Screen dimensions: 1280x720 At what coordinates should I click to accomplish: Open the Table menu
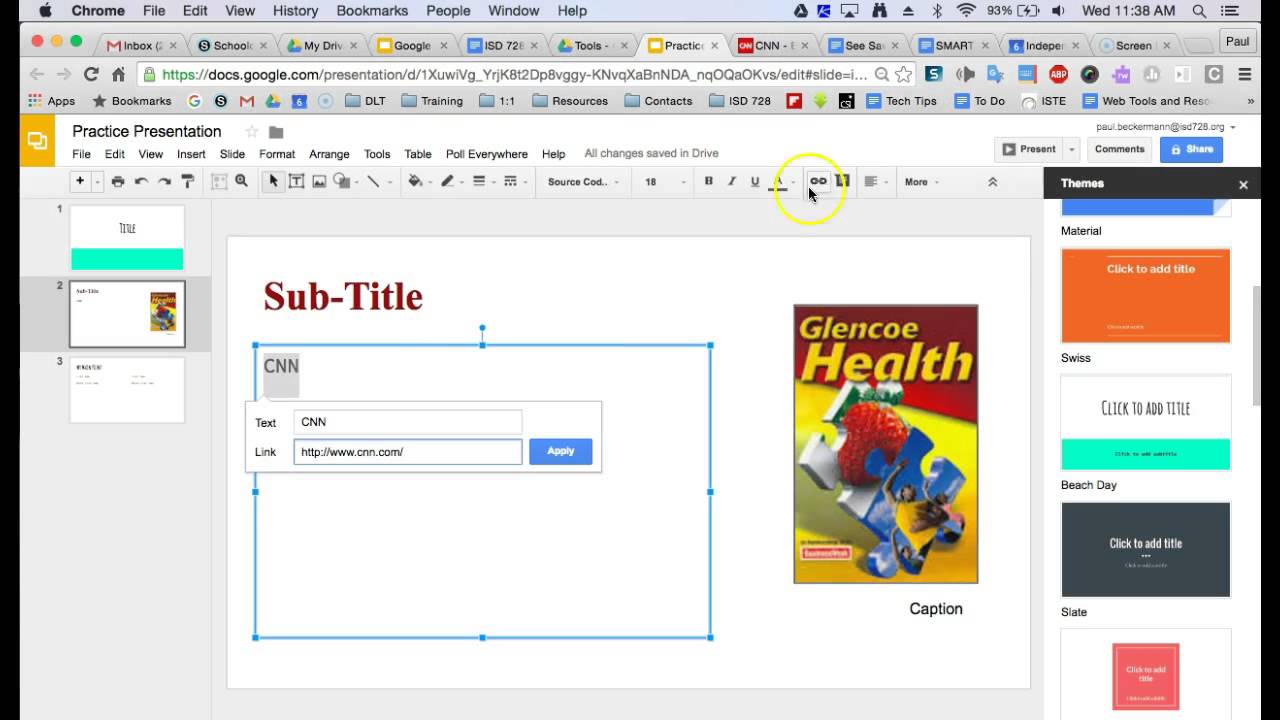pyautogui.click(x=418, y=154)
